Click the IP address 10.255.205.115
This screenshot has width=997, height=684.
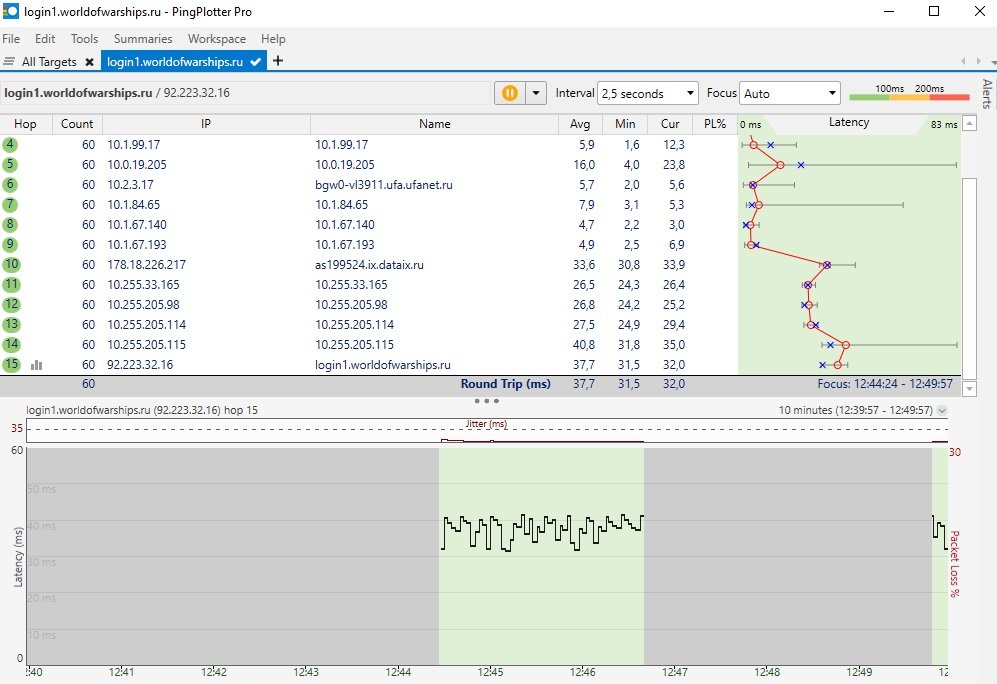[x=146, y=345]
